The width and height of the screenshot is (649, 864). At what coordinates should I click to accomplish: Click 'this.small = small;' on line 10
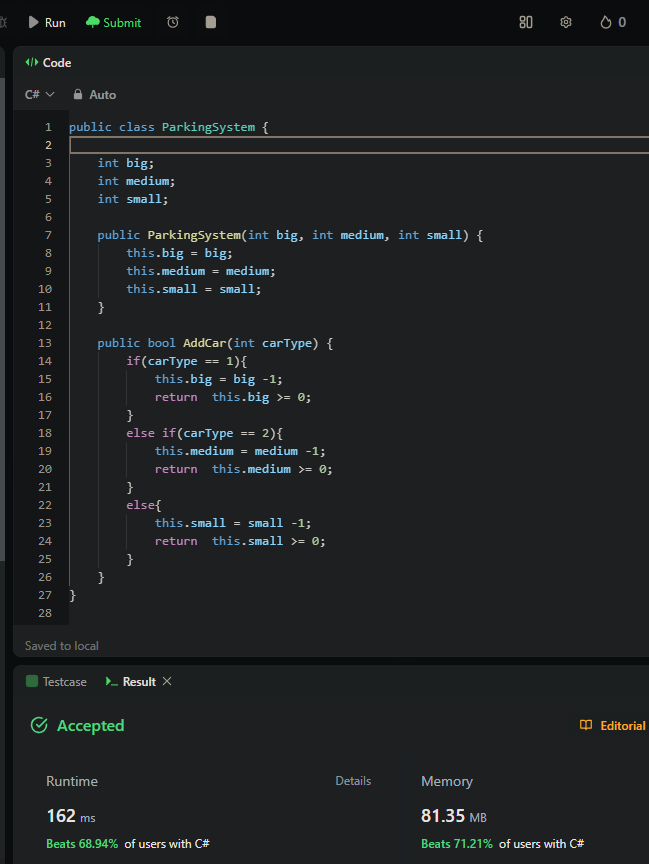193,289
